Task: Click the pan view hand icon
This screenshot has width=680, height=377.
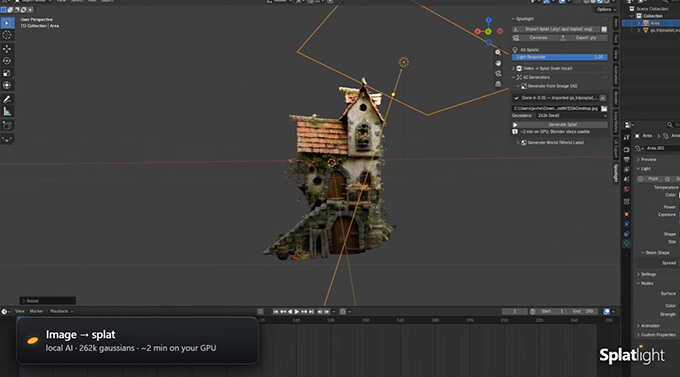Action: 498,63
